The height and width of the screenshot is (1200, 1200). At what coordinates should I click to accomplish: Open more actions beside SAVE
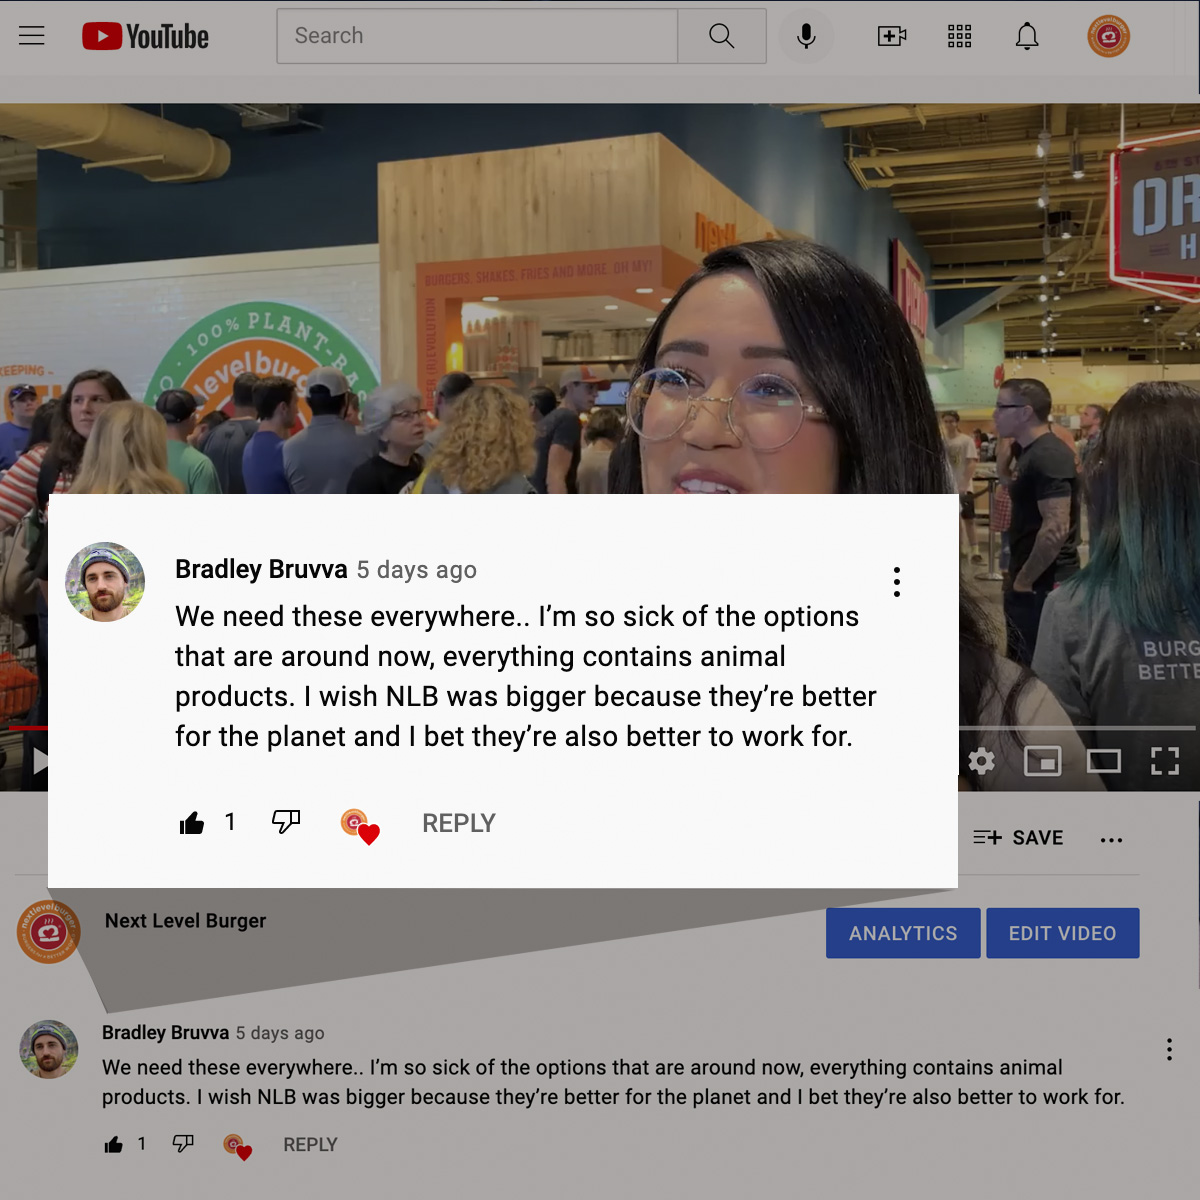click(1111, 840)
